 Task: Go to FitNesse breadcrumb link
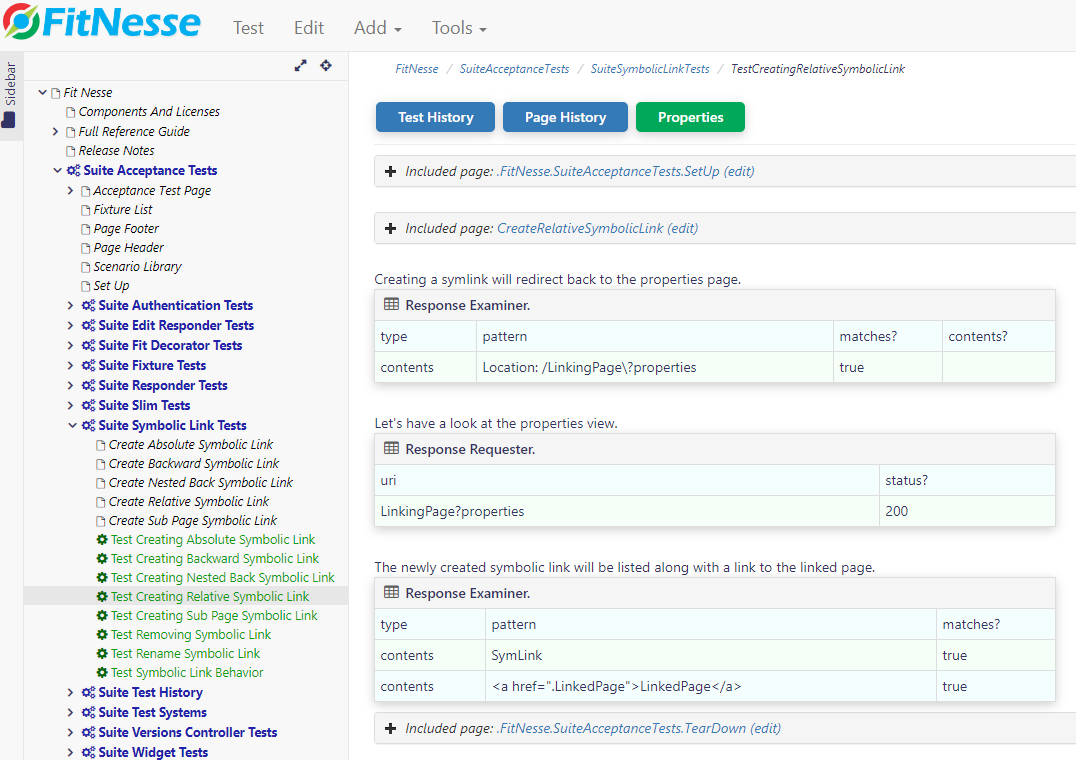(x=417, y=69)
